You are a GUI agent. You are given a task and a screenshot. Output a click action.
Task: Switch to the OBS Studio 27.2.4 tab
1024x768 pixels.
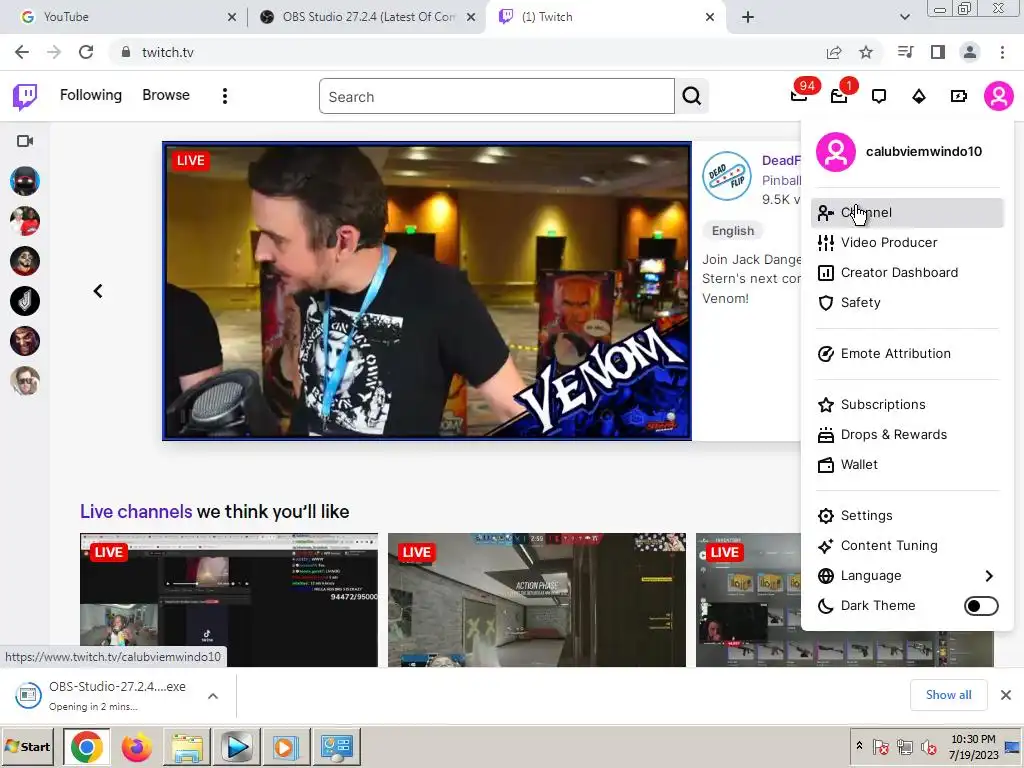[366, 17]
